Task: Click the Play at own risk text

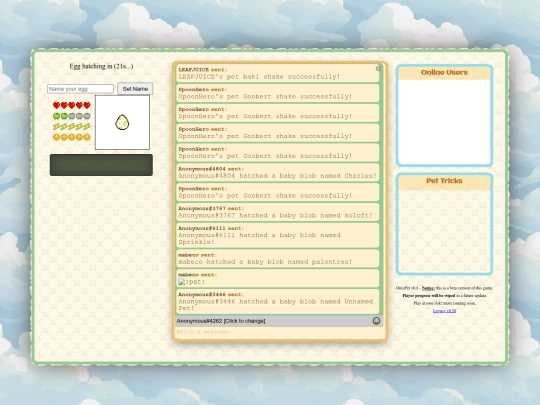Action: [x=444, y=303]
